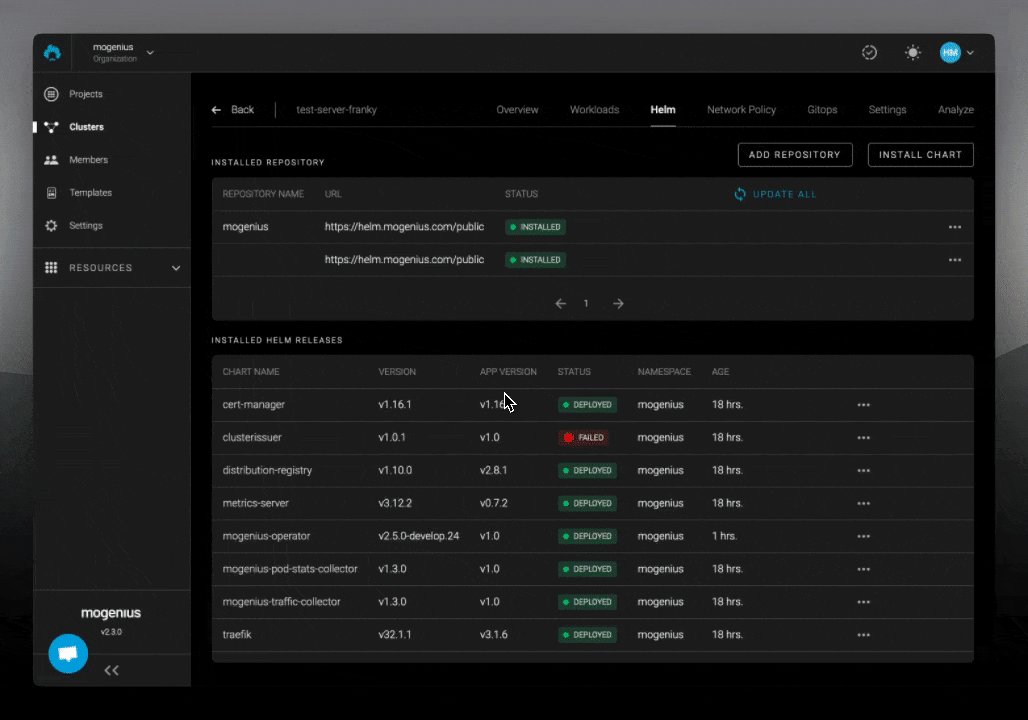Image resolution: width=1028 pixels, height=720 pixels.
Task: Switch to the Network Policy tab
Action: point(741,110)
